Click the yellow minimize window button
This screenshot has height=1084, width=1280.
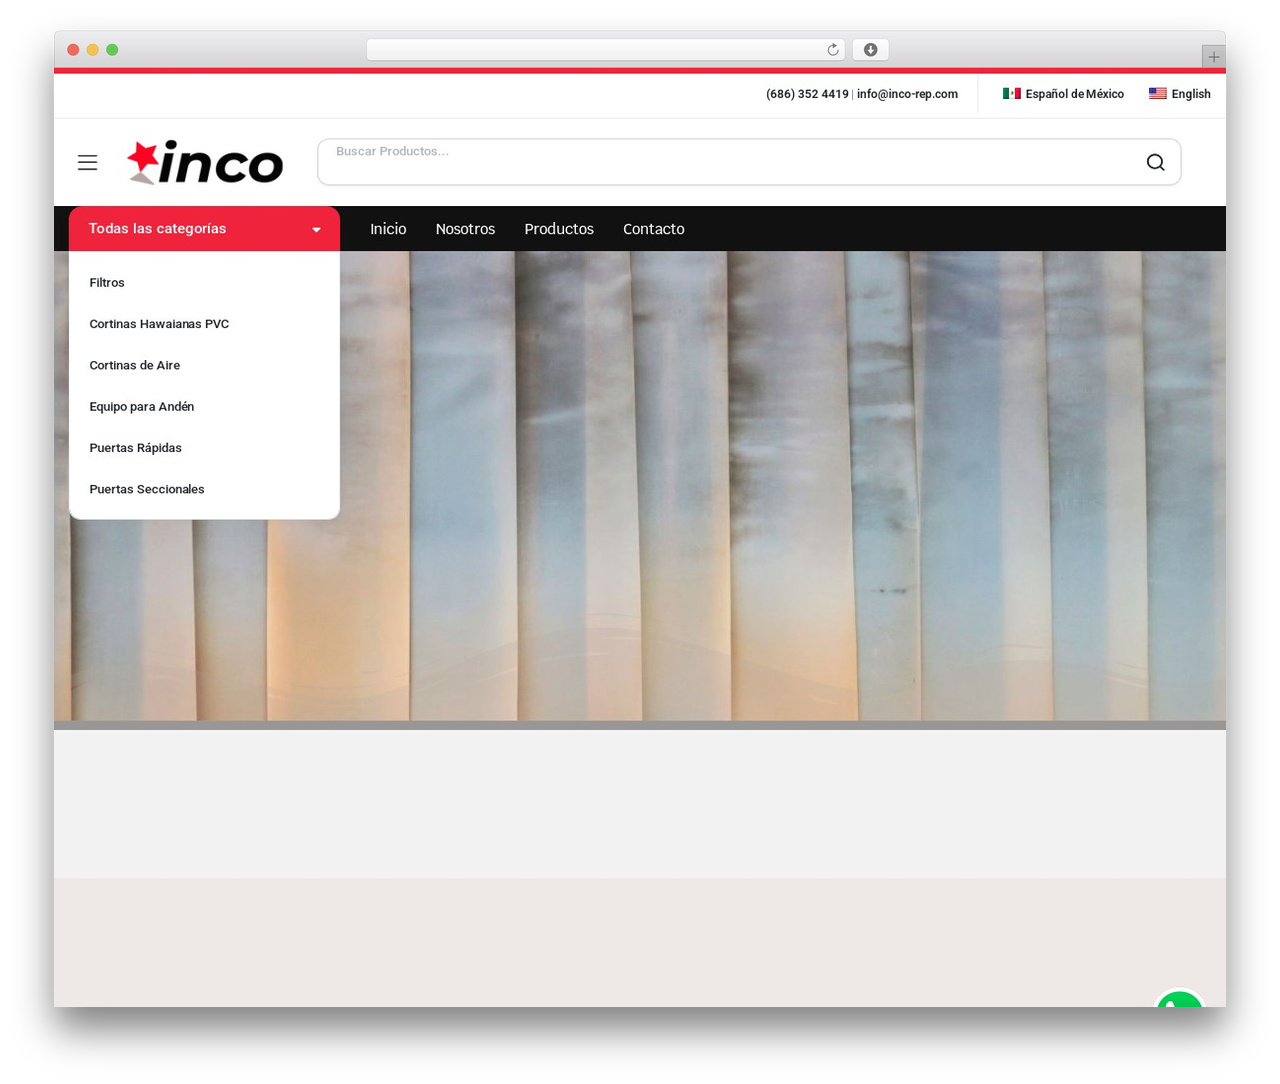pyautogui.click(x=92, y=50)
